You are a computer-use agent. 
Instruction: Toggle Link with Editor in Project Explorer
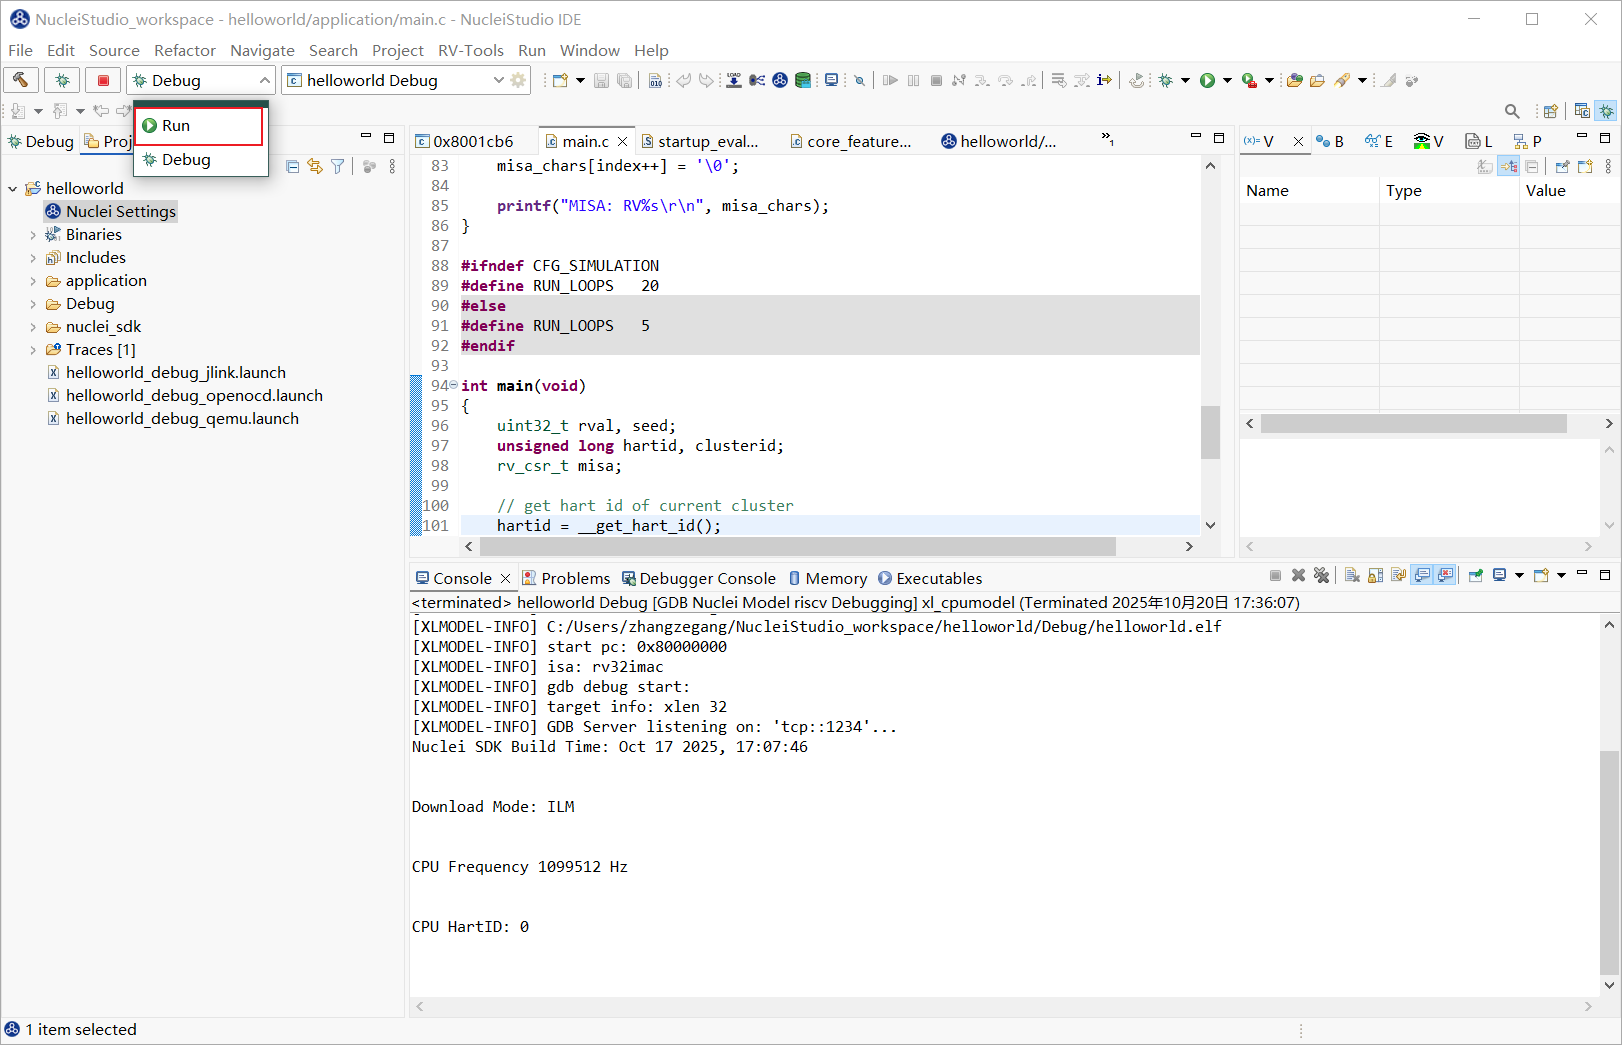click(x=315, y=166)
